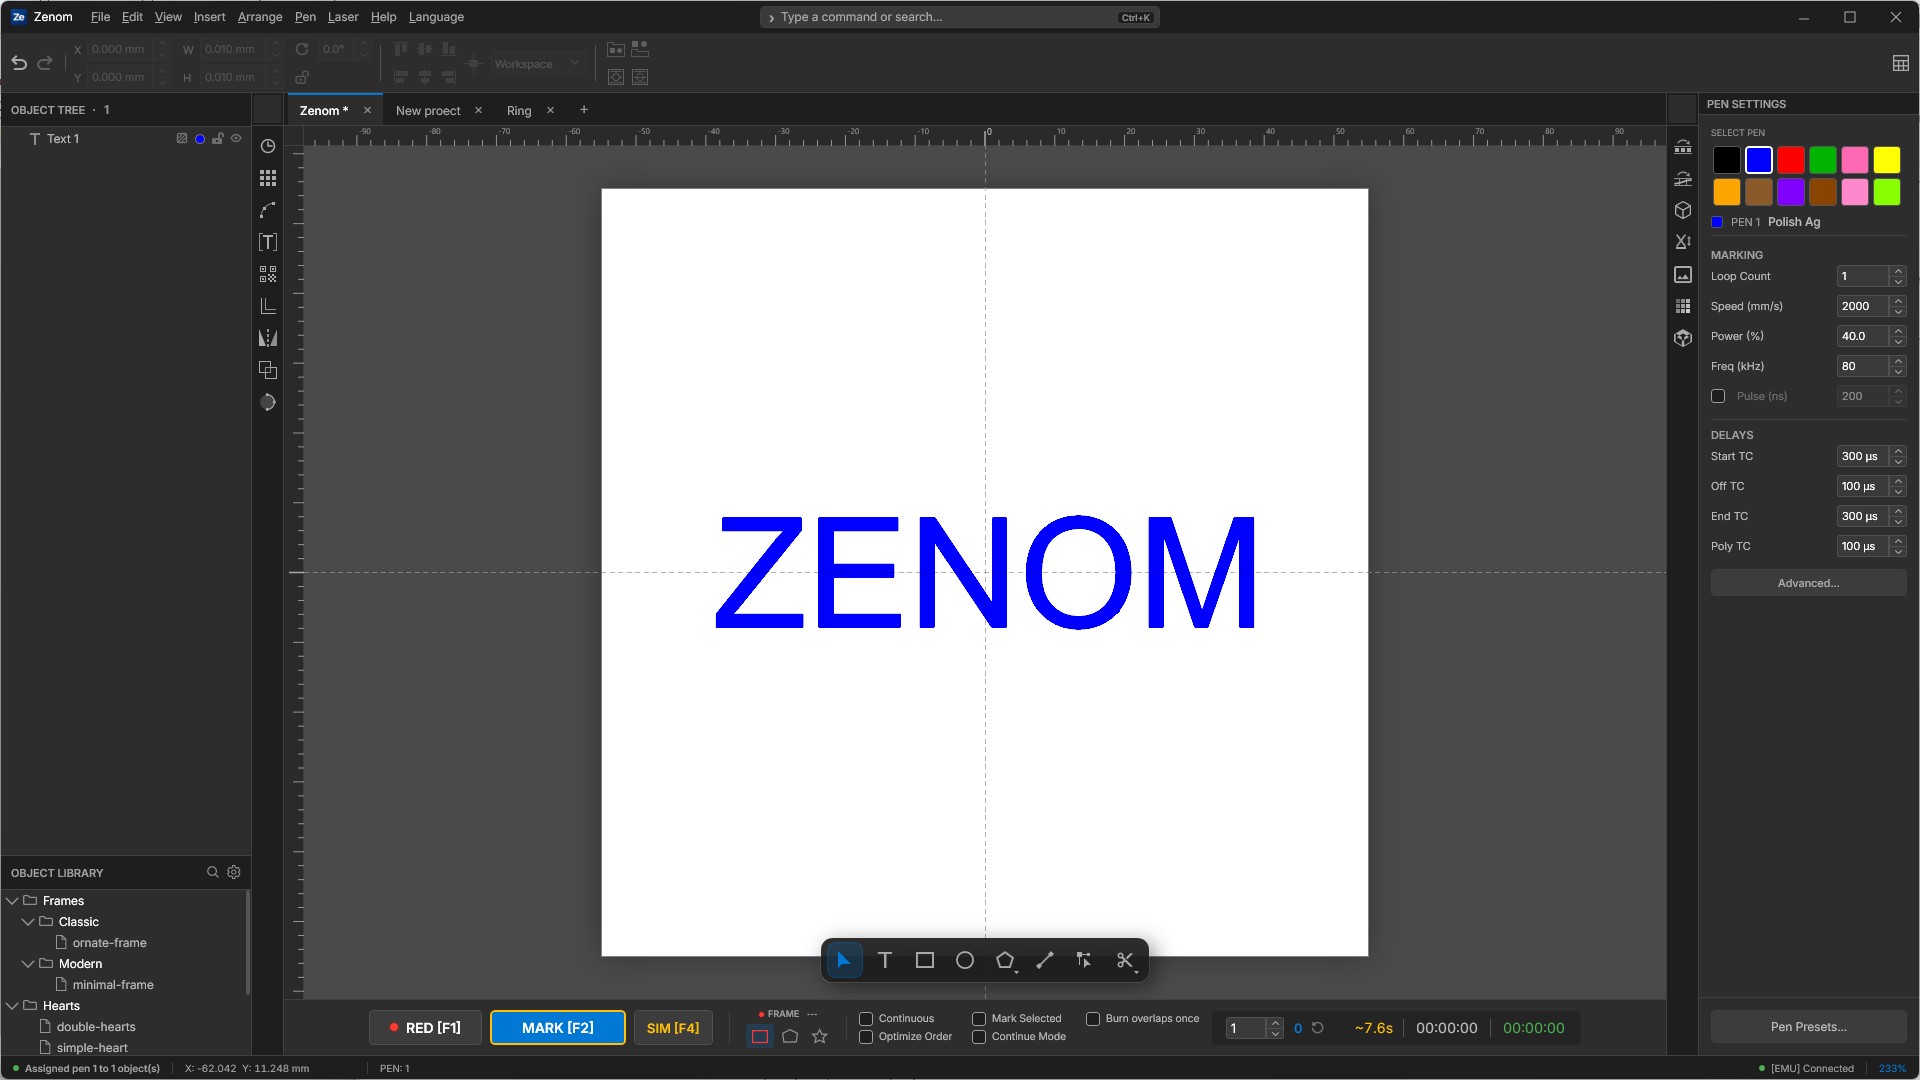Screen dimensions: 1920x1080
Task: Open the Pen menu
Action: pyautogui.click(x=305, y=17)
